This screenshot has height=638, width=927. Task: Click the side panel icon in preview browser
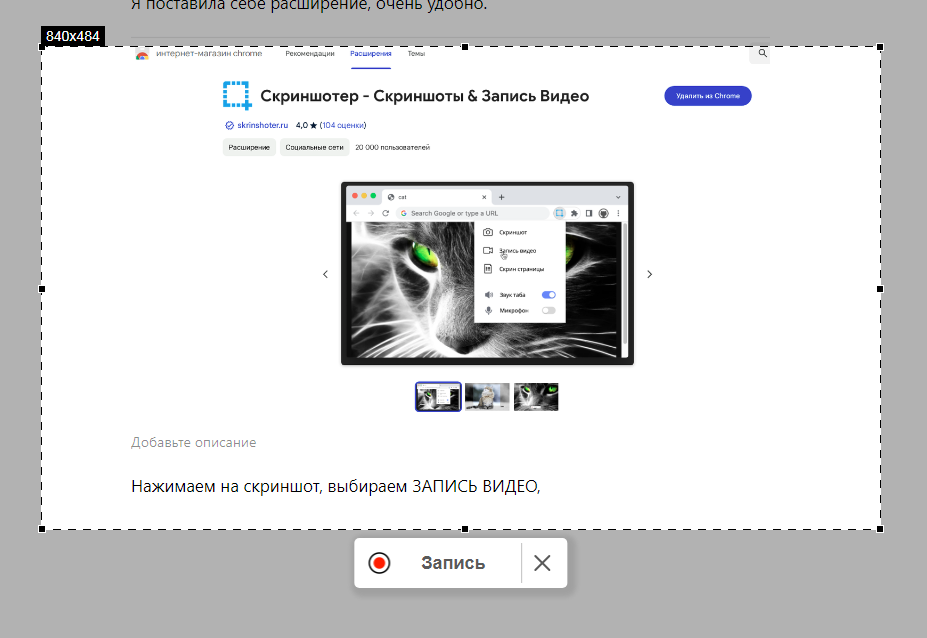589,213
